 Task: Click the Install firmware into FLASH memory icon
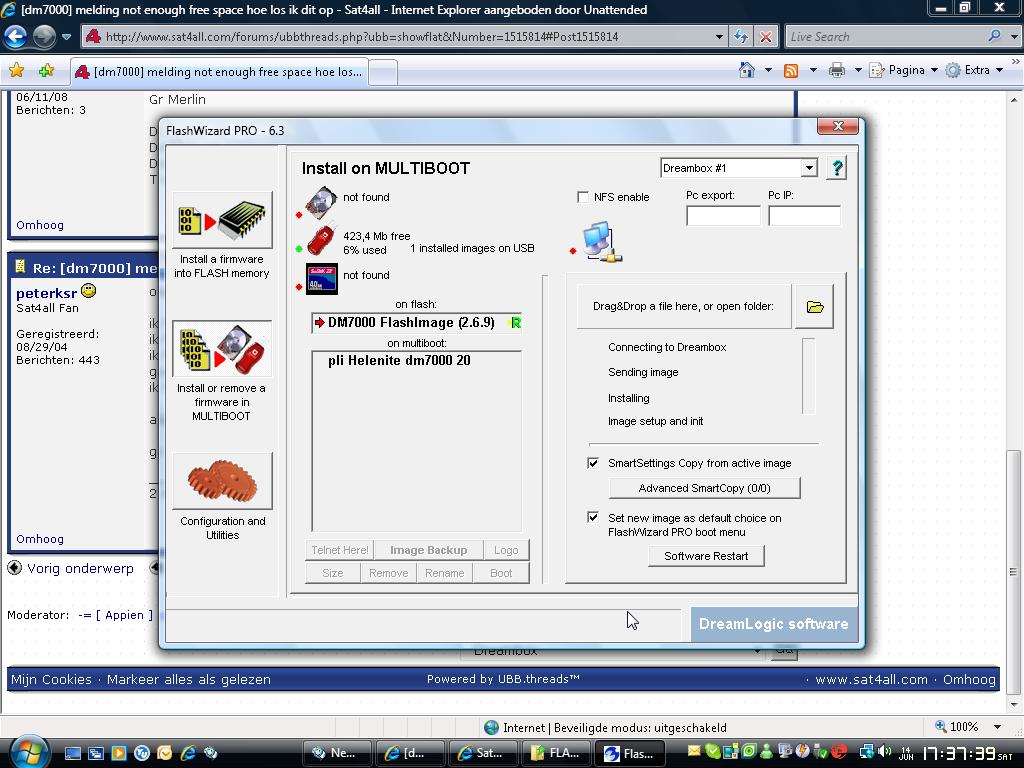click(x=222, y=220)
